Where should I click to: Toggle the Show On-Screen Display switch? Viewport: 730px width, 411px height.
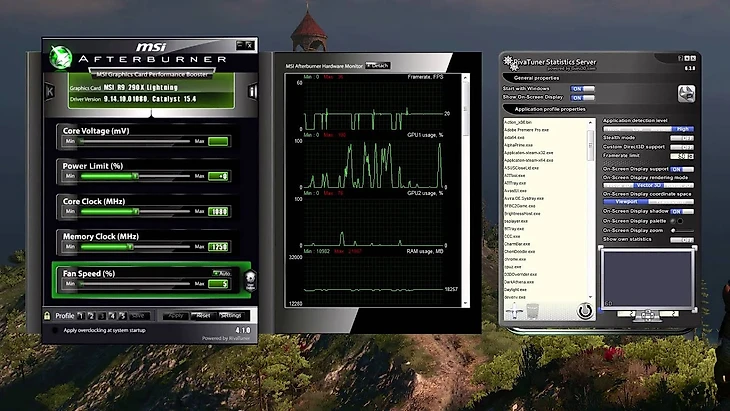[582, 98]
